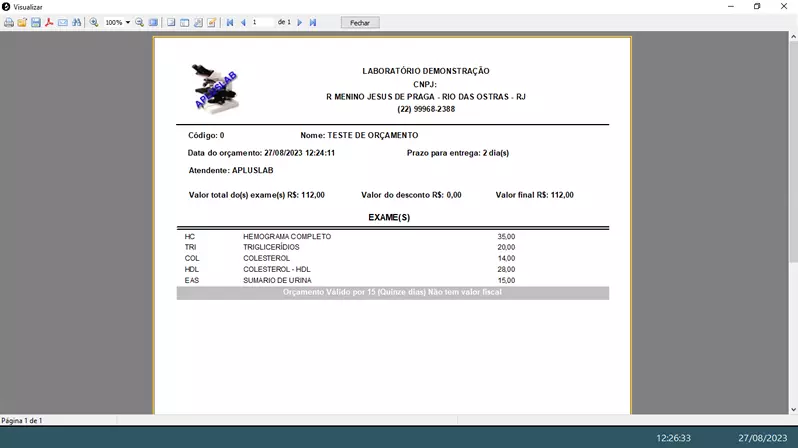The image size is (798, 448).
Task: Expand the 100% zoom level dropdown
Action: point(128,22)
